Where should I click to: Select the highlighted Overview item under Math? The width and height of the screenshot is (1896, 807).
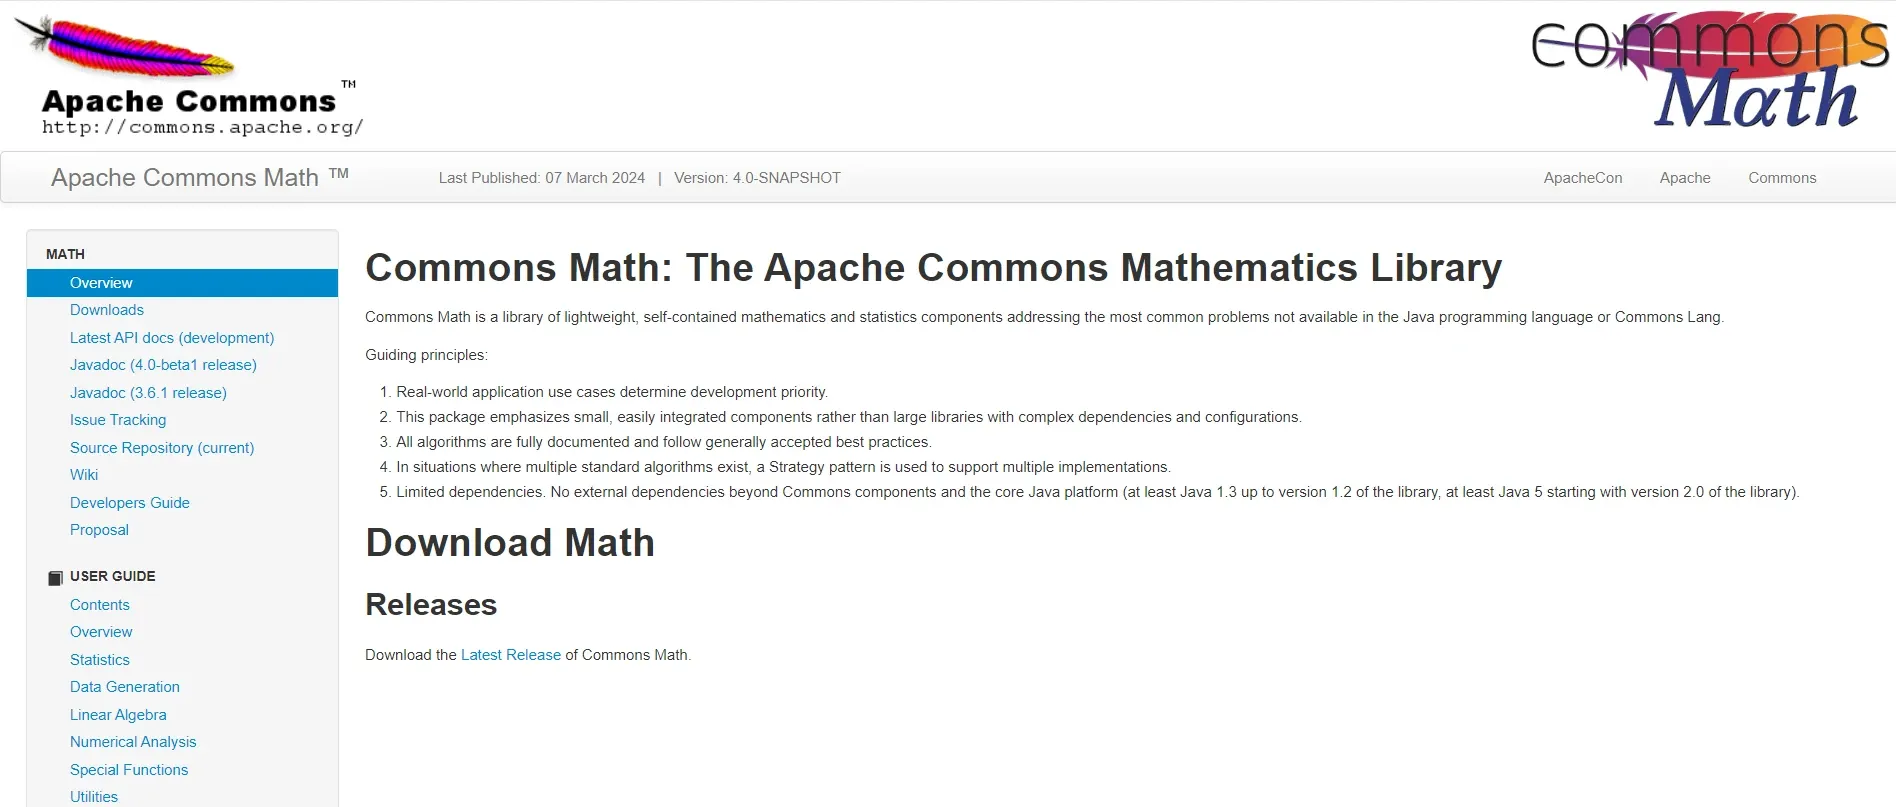pyautogui.click(x=101, y=283)
